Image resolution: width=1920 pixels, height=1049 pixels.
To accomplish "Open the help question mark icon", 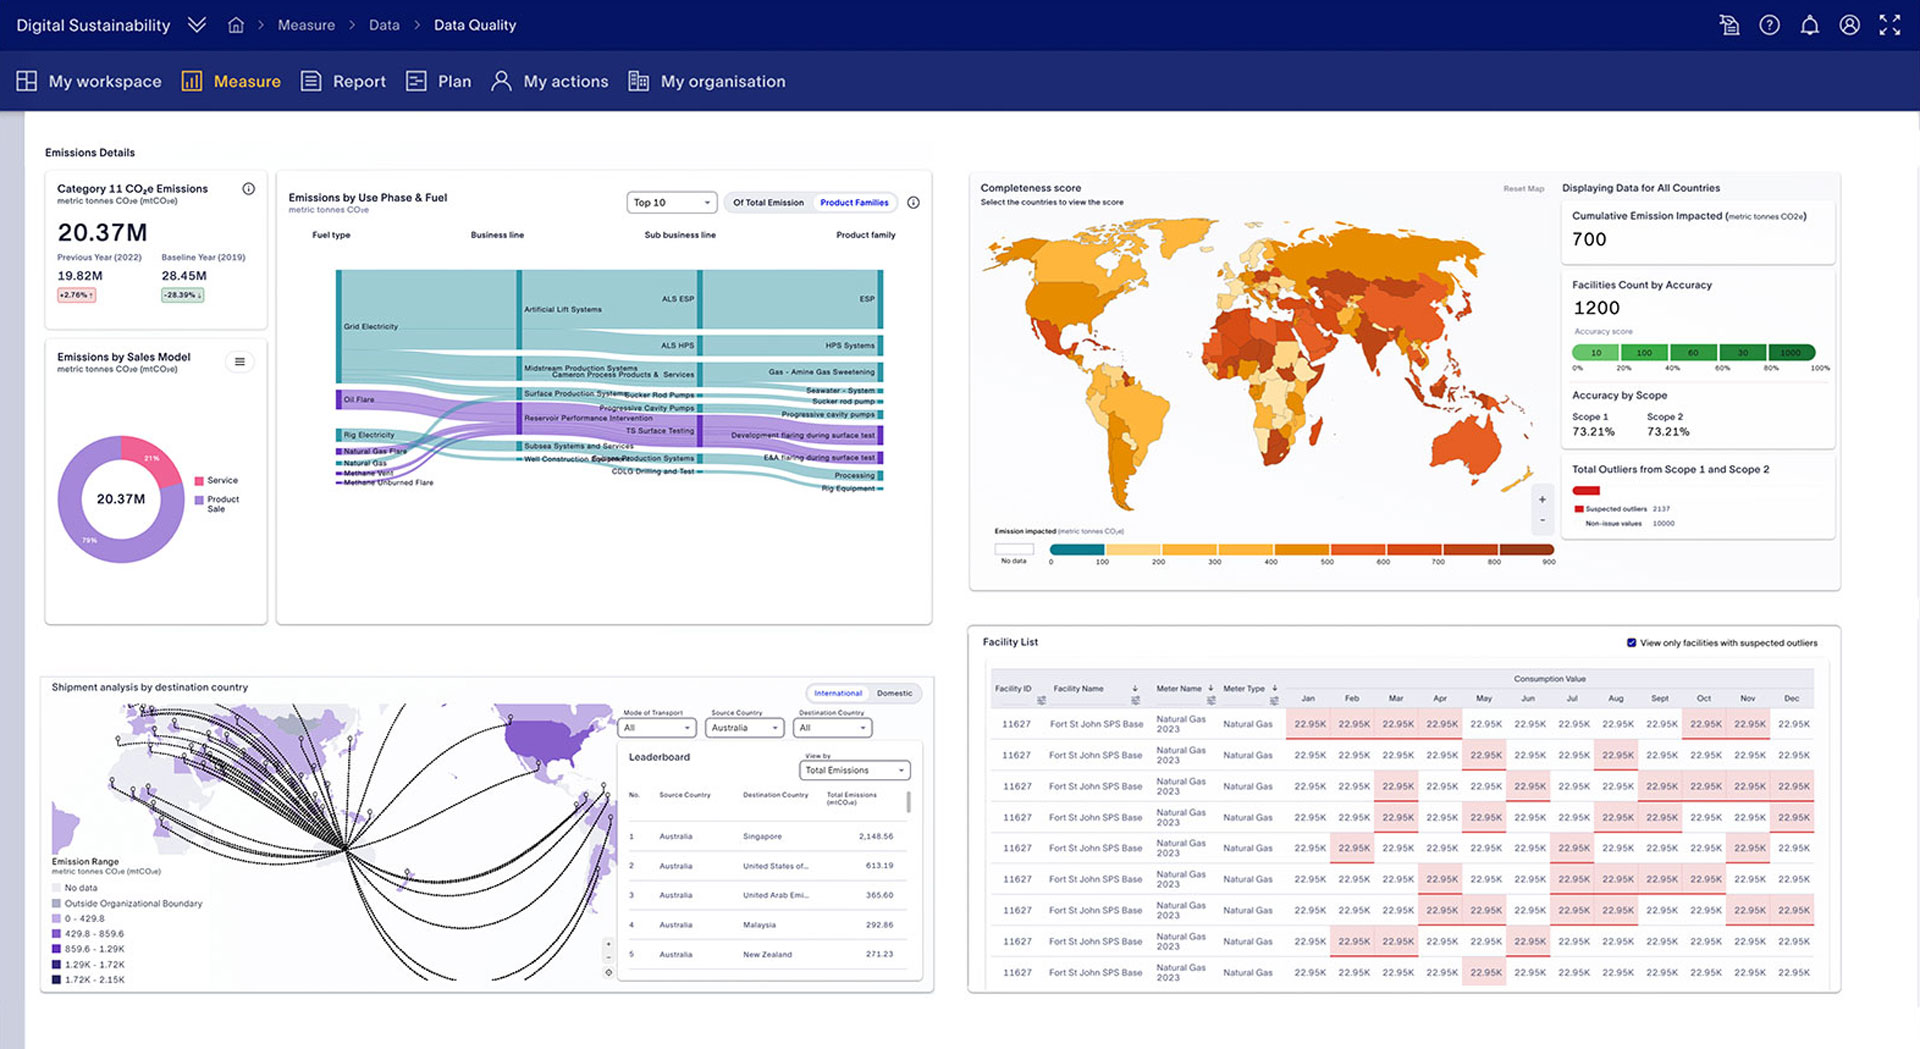I will click(1769, 25).
